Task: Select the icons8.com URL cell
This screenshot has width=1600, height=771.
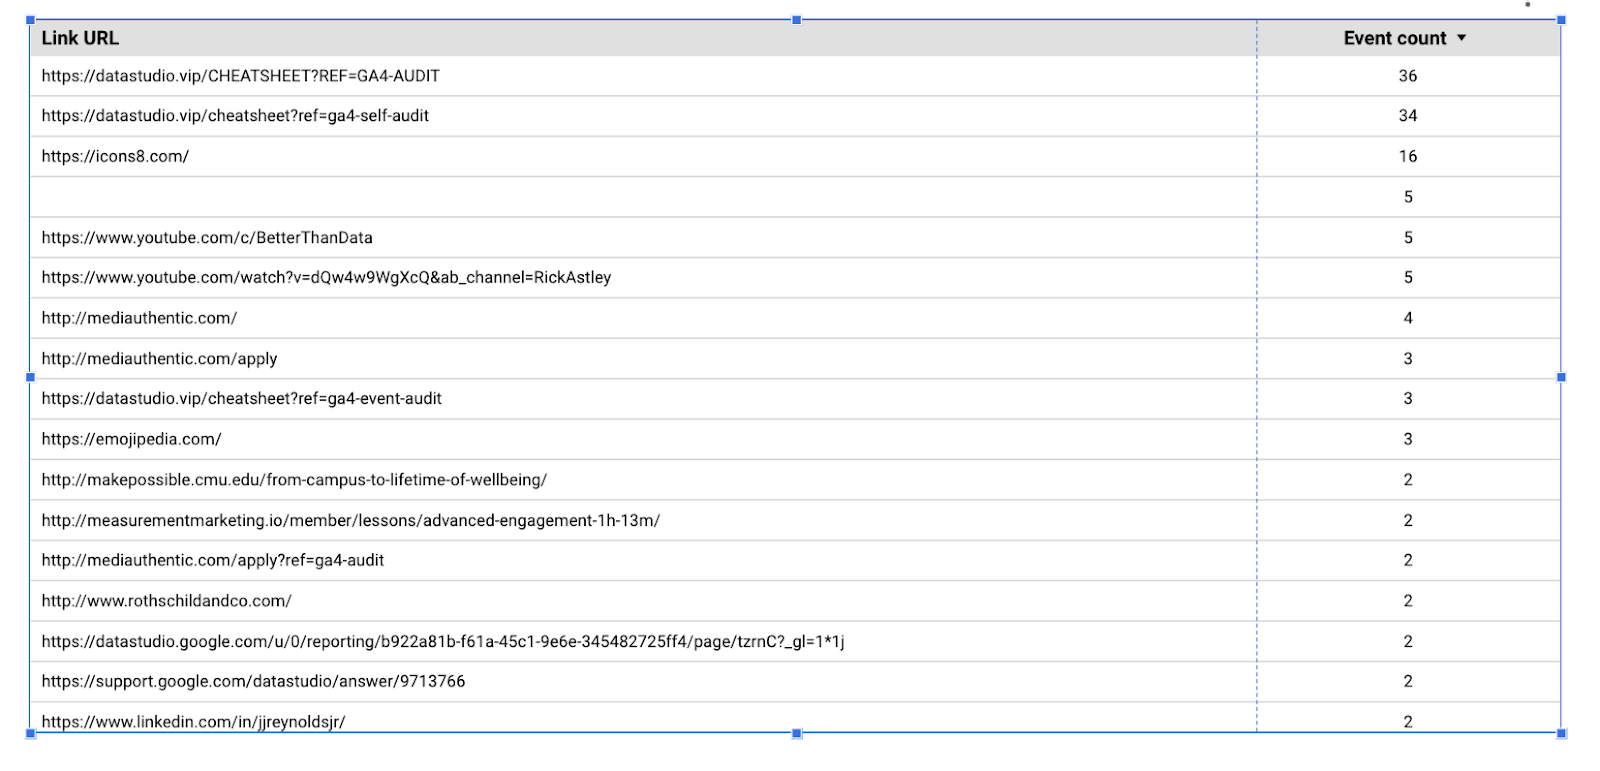Action: pos(115,157)
